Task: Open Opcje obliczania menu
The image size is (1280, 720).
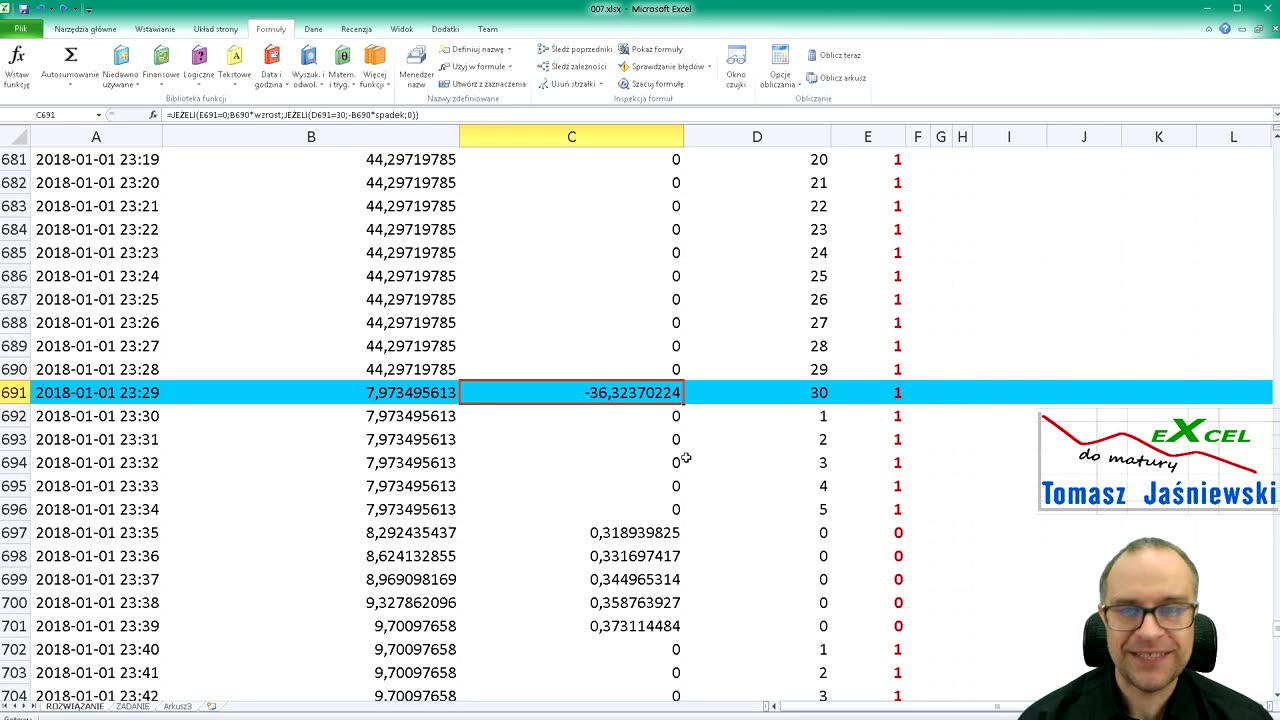Action: point(780,67)
